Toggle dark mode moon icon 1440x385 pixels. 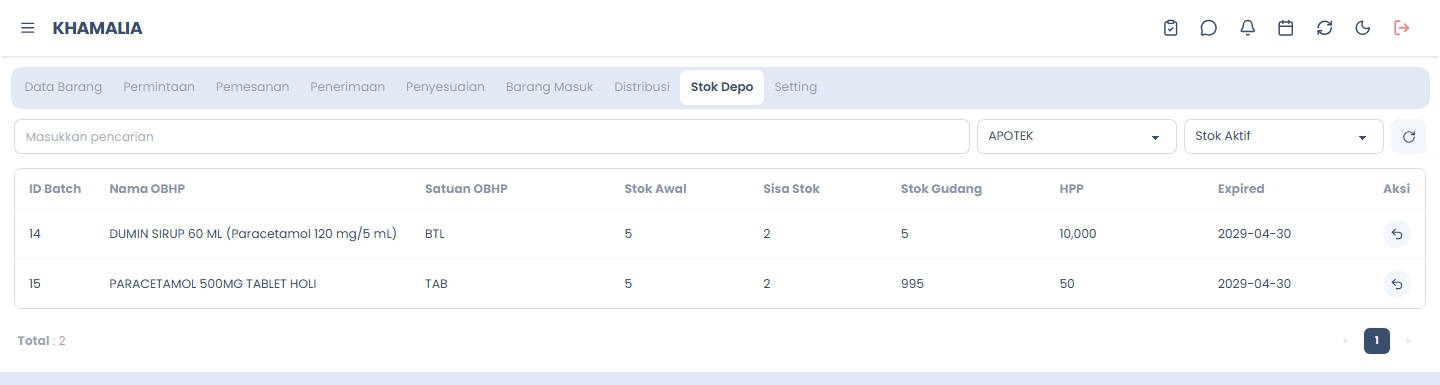tap(1363, 28)
